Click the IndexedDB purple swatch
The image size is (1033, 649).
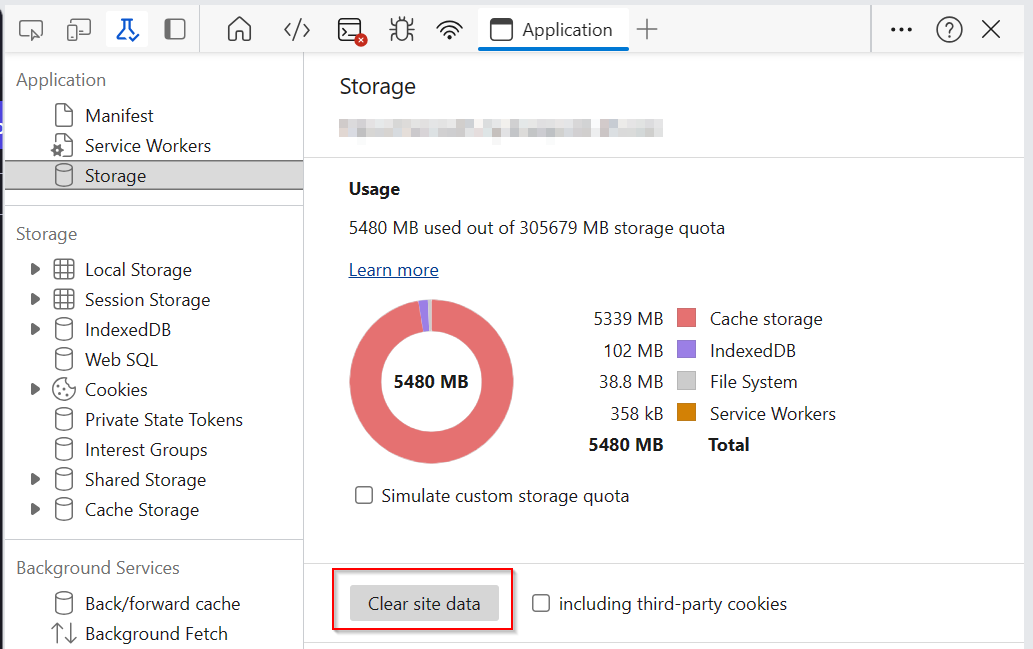686,349
